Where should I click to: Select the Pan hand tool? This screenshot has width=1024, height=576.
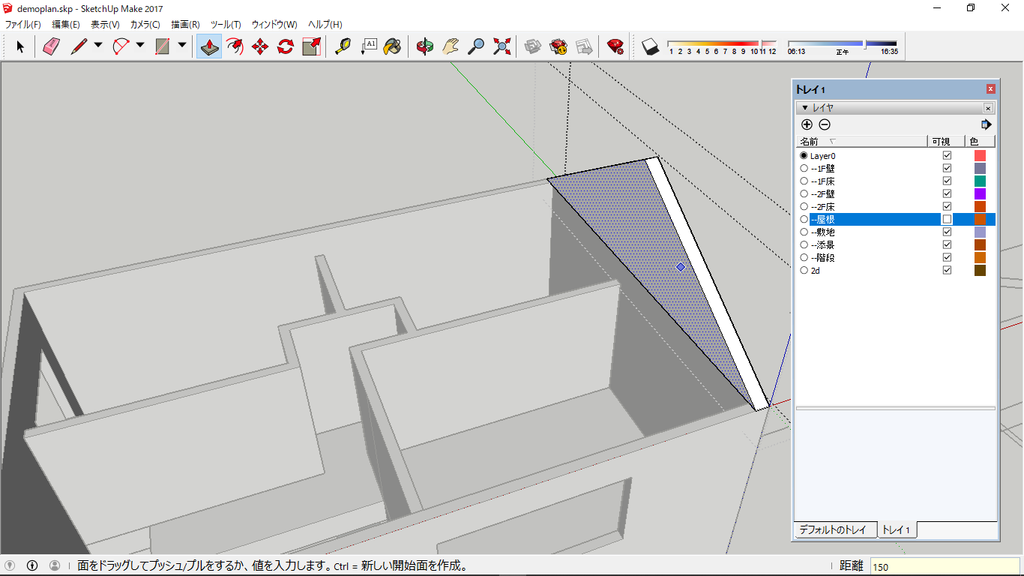click(x=451, y=46)
